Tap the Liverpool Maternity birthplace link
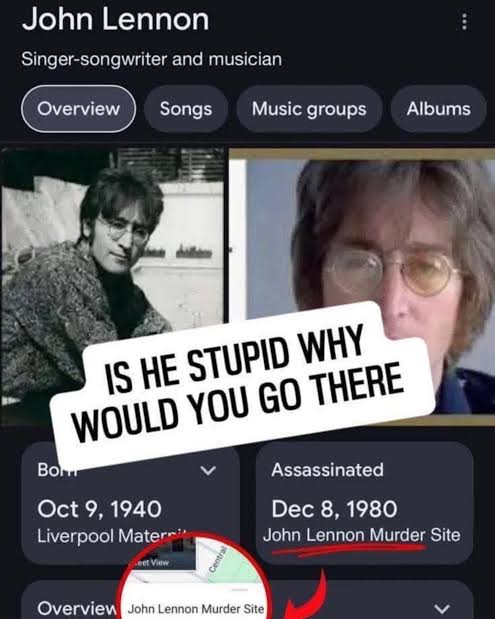Screen dimensions: 495x619 pyautogui.click(x=111, y=536)
